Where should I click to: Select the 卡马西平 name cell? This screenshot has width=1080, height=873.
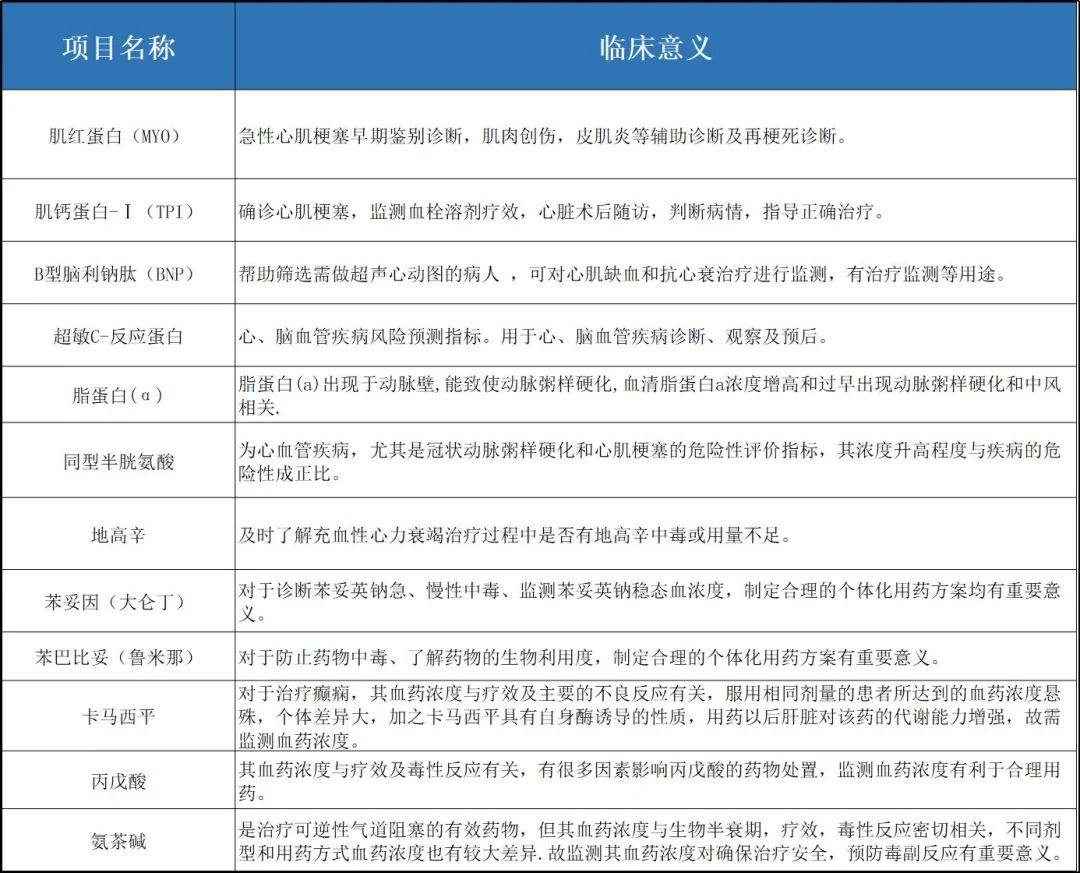tap(118, 716)
